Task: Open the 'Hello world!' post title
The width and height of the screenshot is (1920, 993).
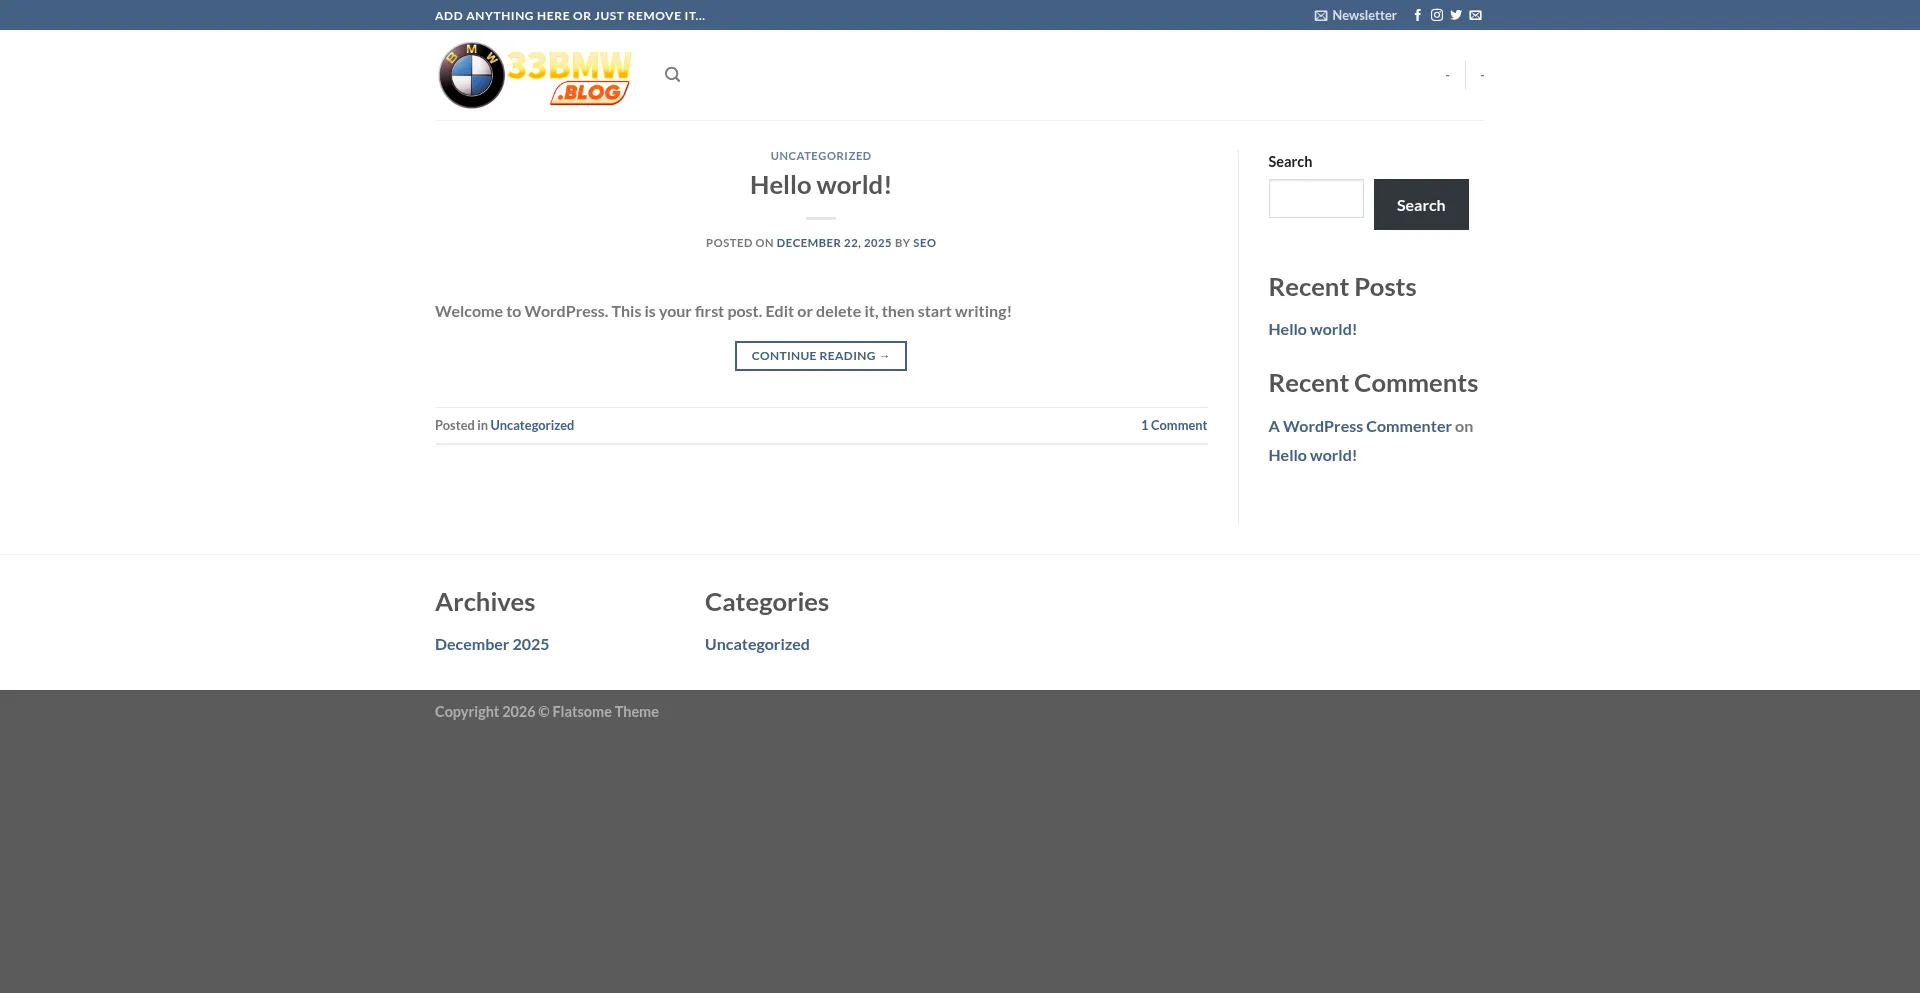Action: pyautogui.click(x=820, y=185)
